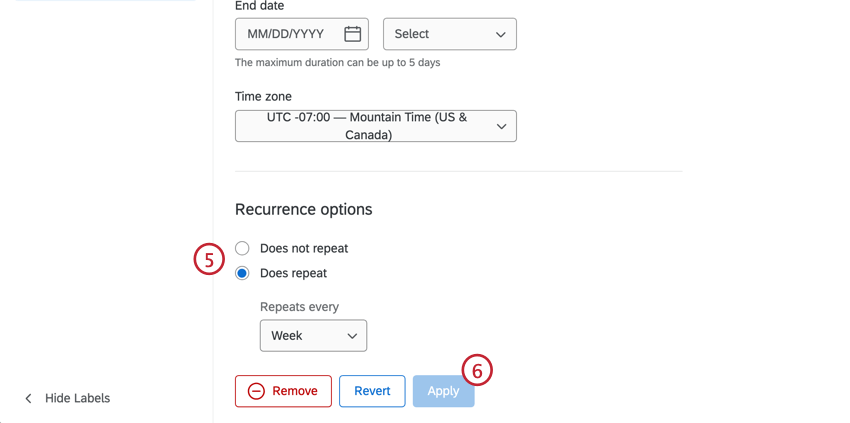The image size is (850, 423).
Task: Click the left chevron beside Hide Labels
Action: pyautogui.click(x=29, y=399)
